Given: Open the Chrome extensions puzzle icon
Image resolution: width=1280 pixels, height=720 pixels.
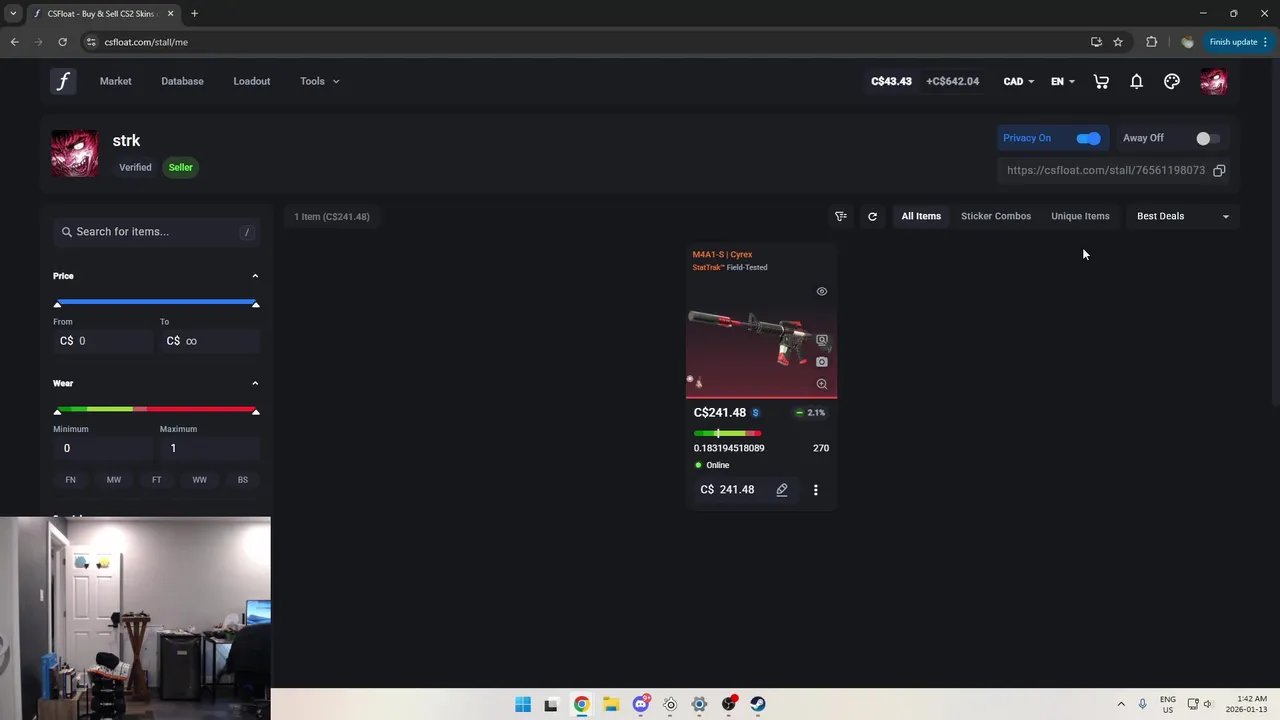Looking at the screenshot, I should (1151, 42).
